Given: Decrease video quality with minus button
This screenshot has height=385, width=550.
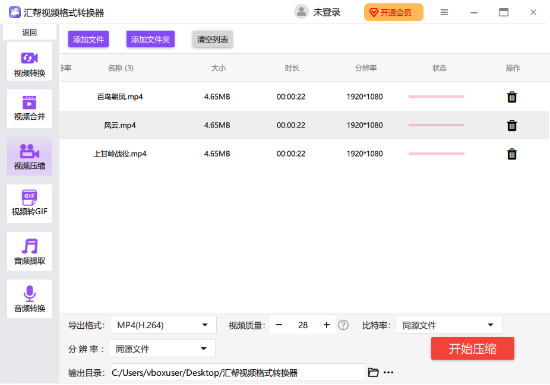Looking at the screenshot, I should [279, 325].
